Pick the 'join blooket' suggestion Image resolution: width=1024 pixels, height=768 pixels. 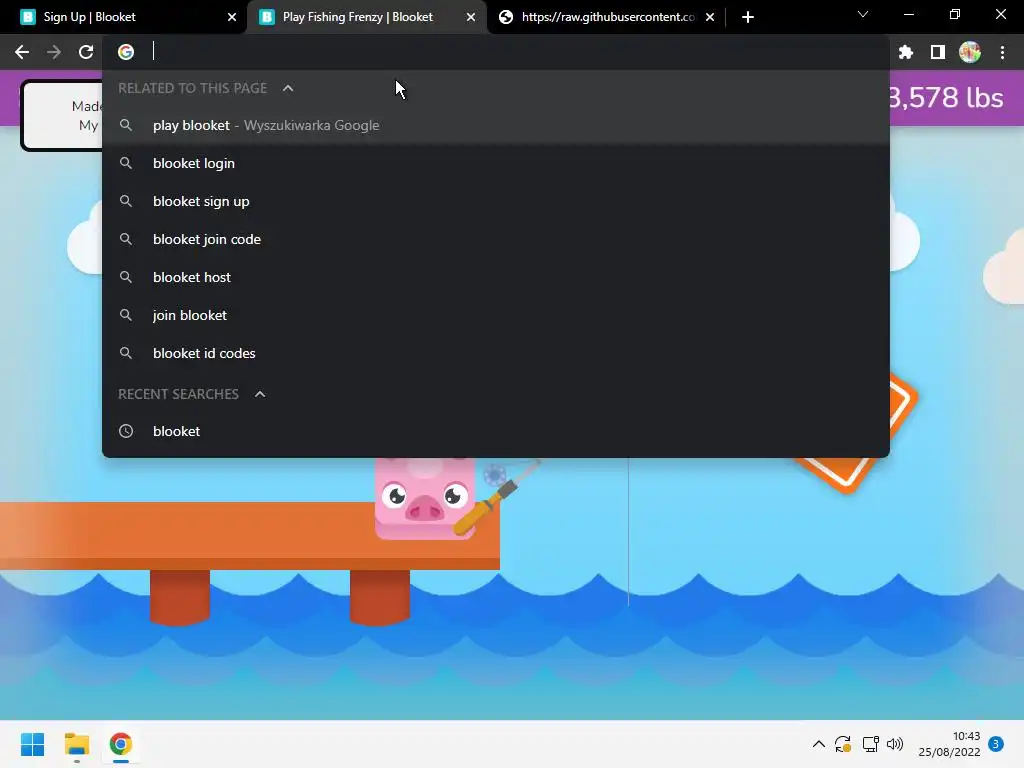tap(496, 315)
